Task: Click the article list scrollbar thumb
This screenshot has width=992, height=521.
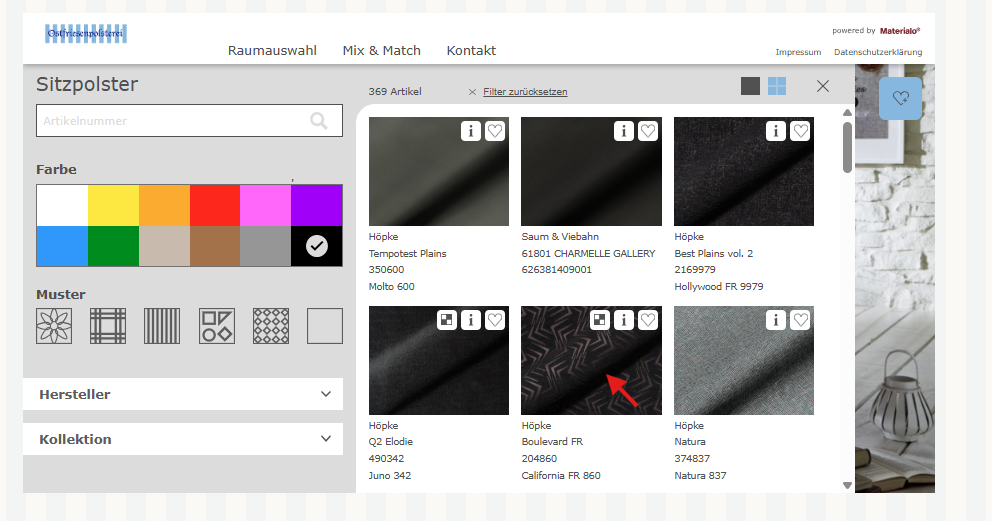Action: pyautogui.click(x=847, y=147)
